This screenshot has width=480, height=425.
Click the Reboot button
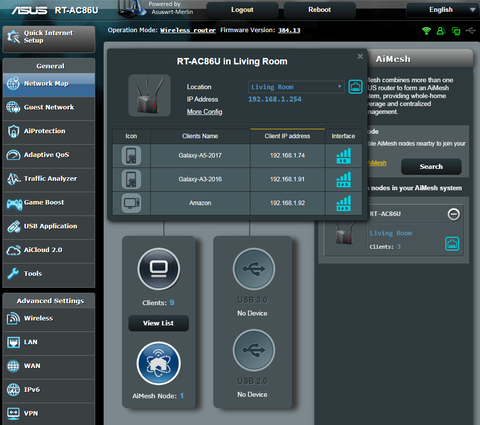click(x=319, y=10)
